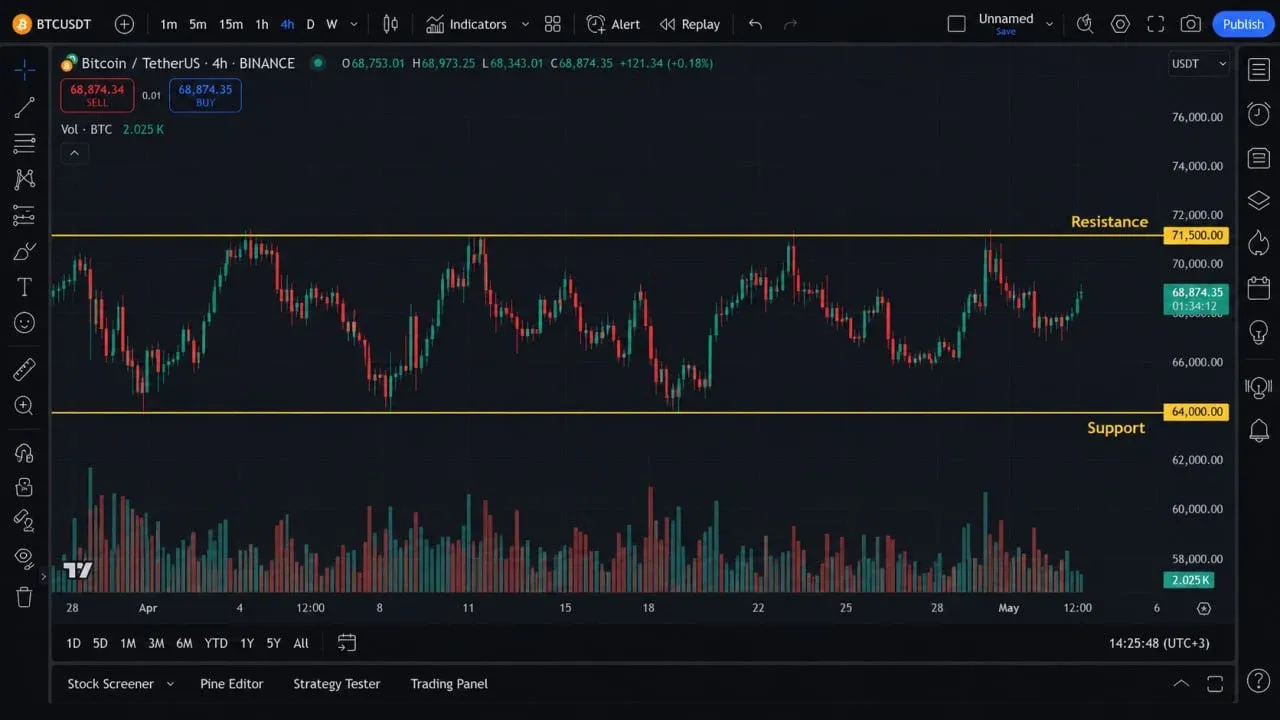Open the notifications bell icon
Image resolution: width=1280 pixels, height=720 pixels.
[x=1258, y=431]
